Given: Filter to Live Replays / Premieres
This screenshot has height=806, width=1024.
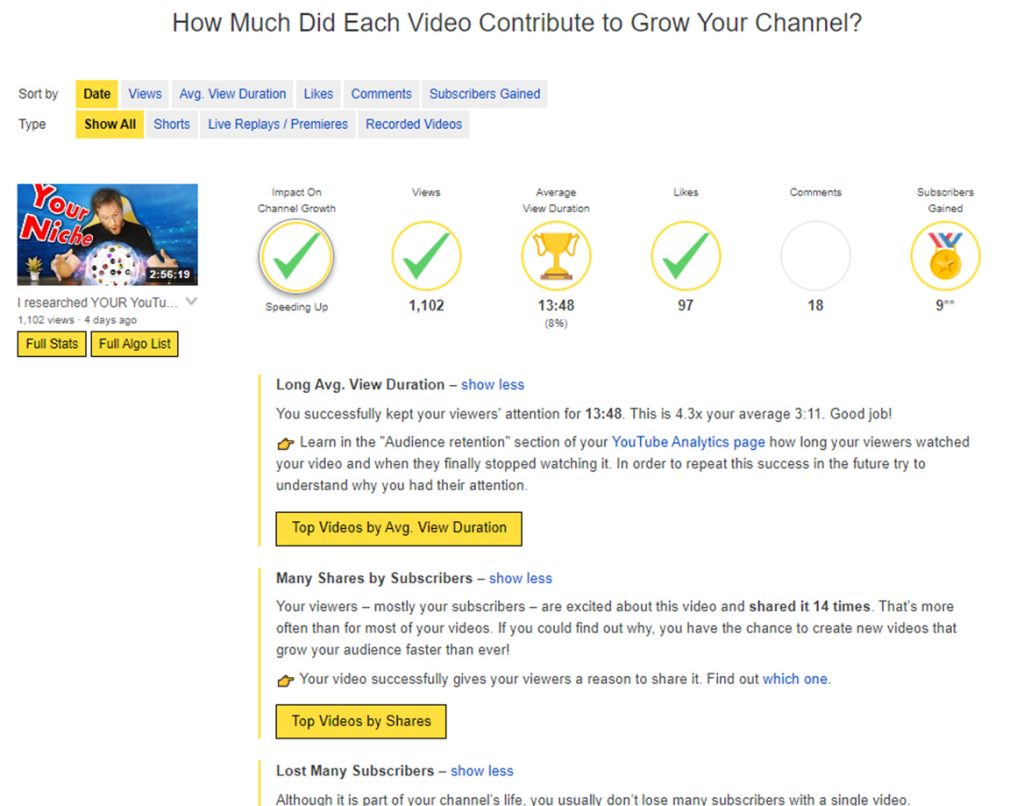Looking at the screenshot, I should coord(278,124).
